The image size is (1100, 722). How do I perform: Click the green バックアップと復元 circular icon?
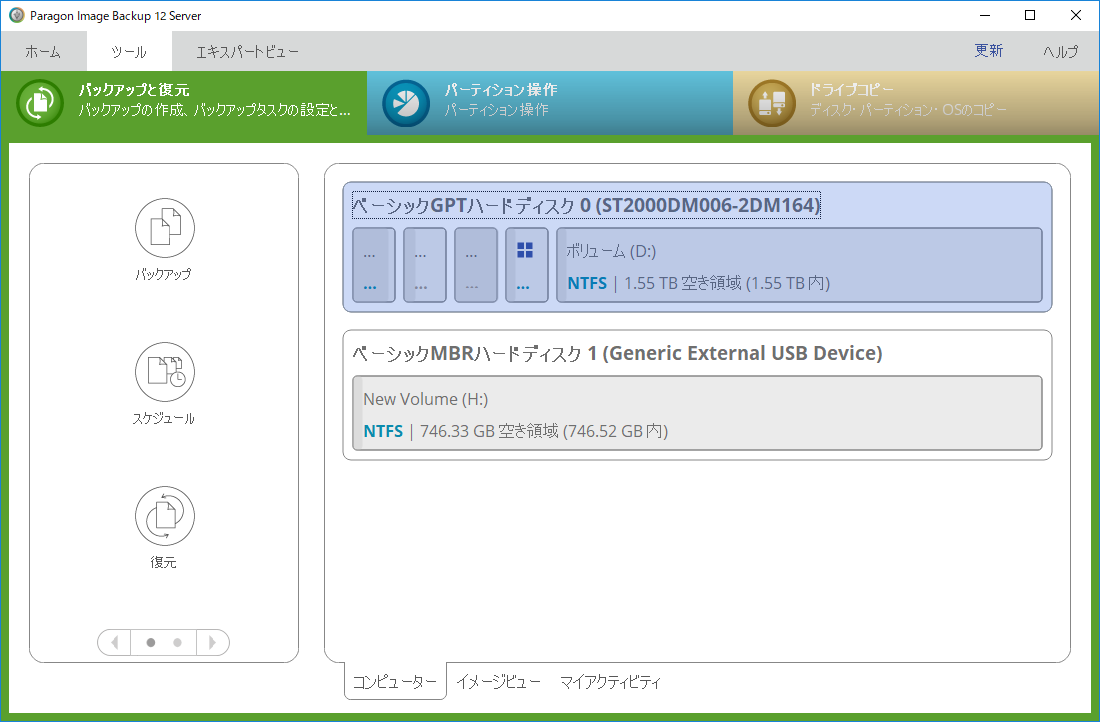click(40, 103)
